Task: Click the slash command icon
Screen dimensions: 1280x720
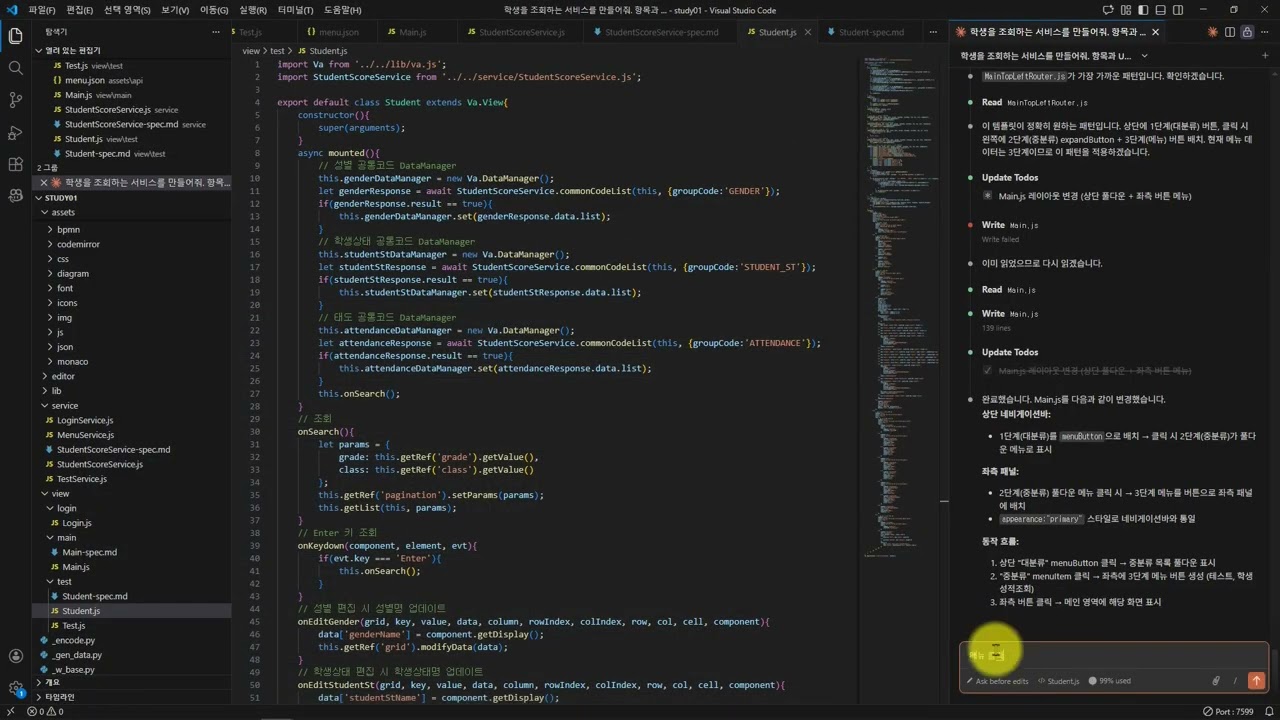Action: pyautogui.click(x=1235, y=681)
